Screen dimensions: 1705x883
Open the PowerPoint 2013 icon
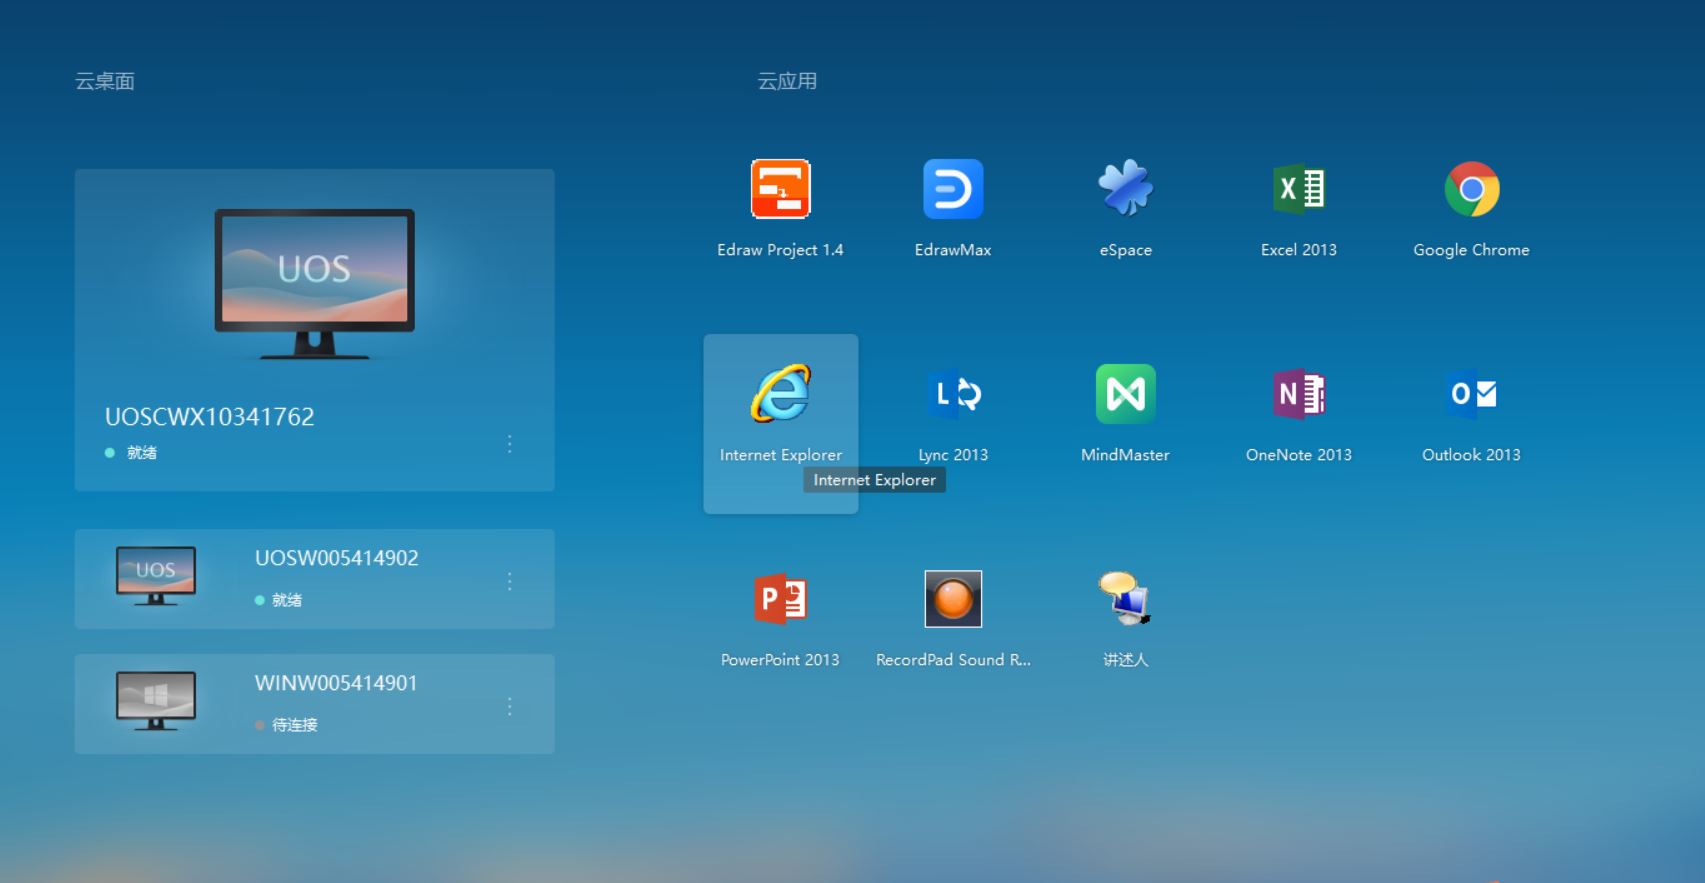[x=780, y=599]
